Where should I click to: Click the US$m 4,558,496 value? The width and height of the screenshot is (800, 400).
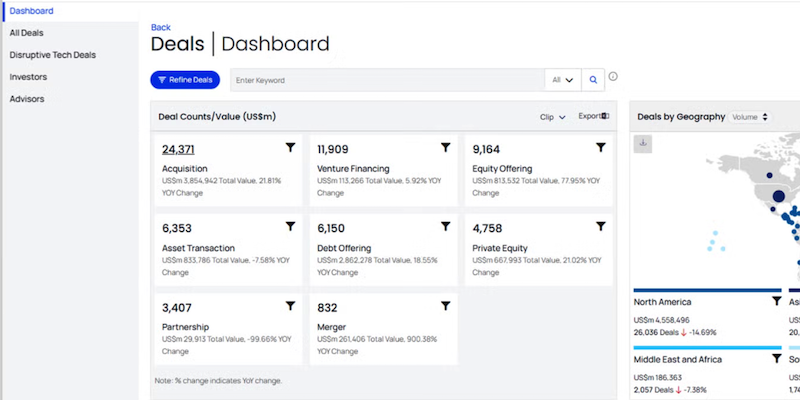(x=662, y=320)
